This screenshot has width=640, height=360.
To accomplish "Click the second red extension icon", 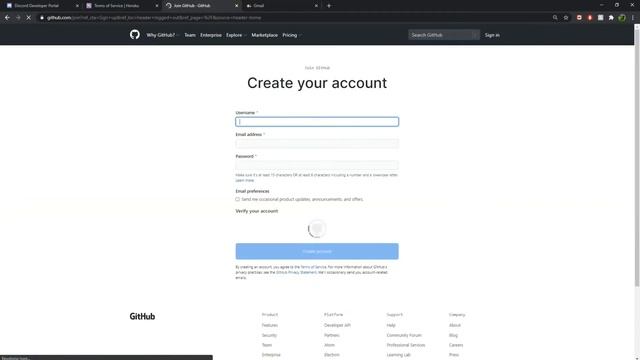I will 590,18.
